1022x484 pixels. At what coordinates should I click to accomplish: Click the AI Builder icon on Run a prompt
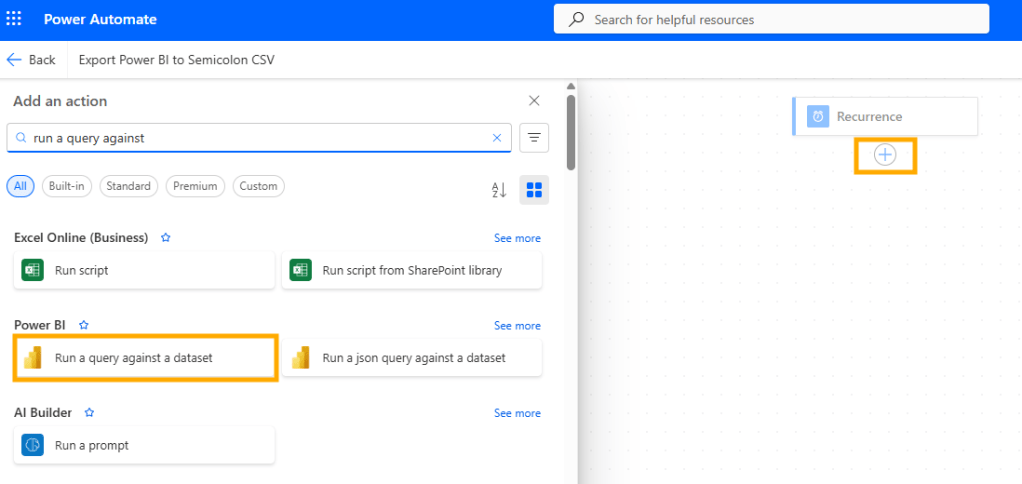[x=33, y=446]
